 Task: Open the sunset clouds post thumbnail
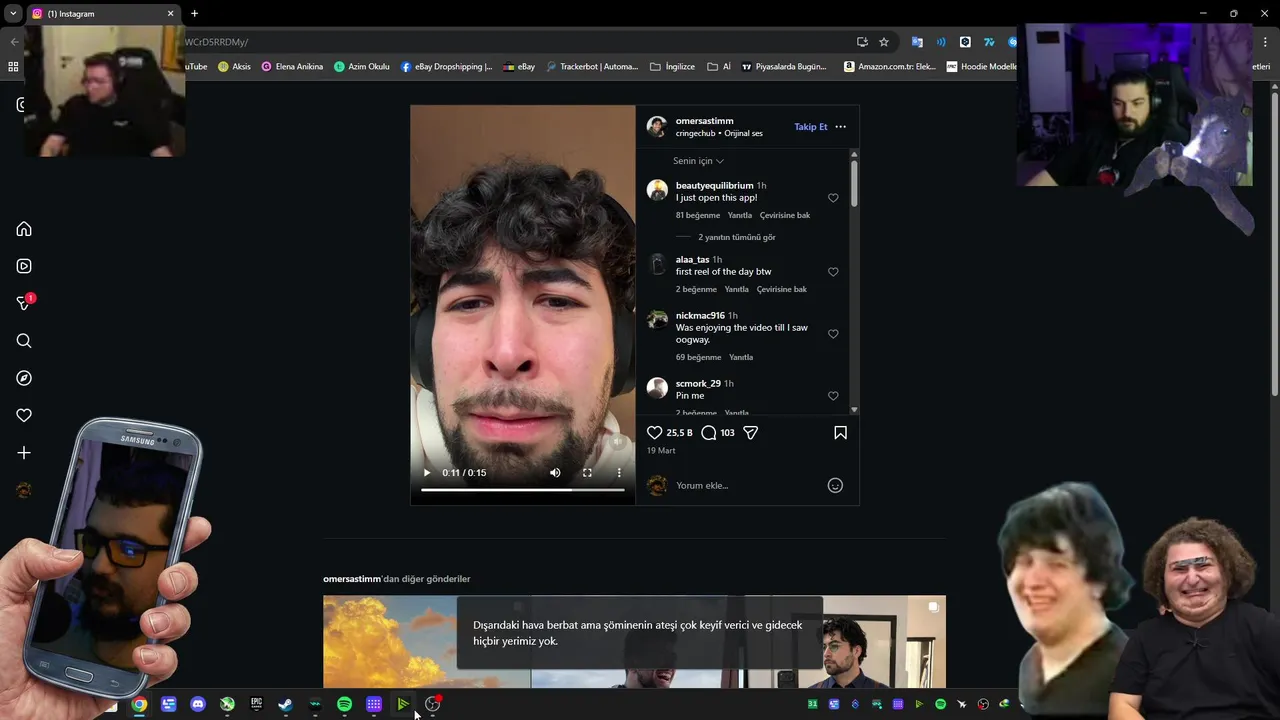[x=427, y=642]
